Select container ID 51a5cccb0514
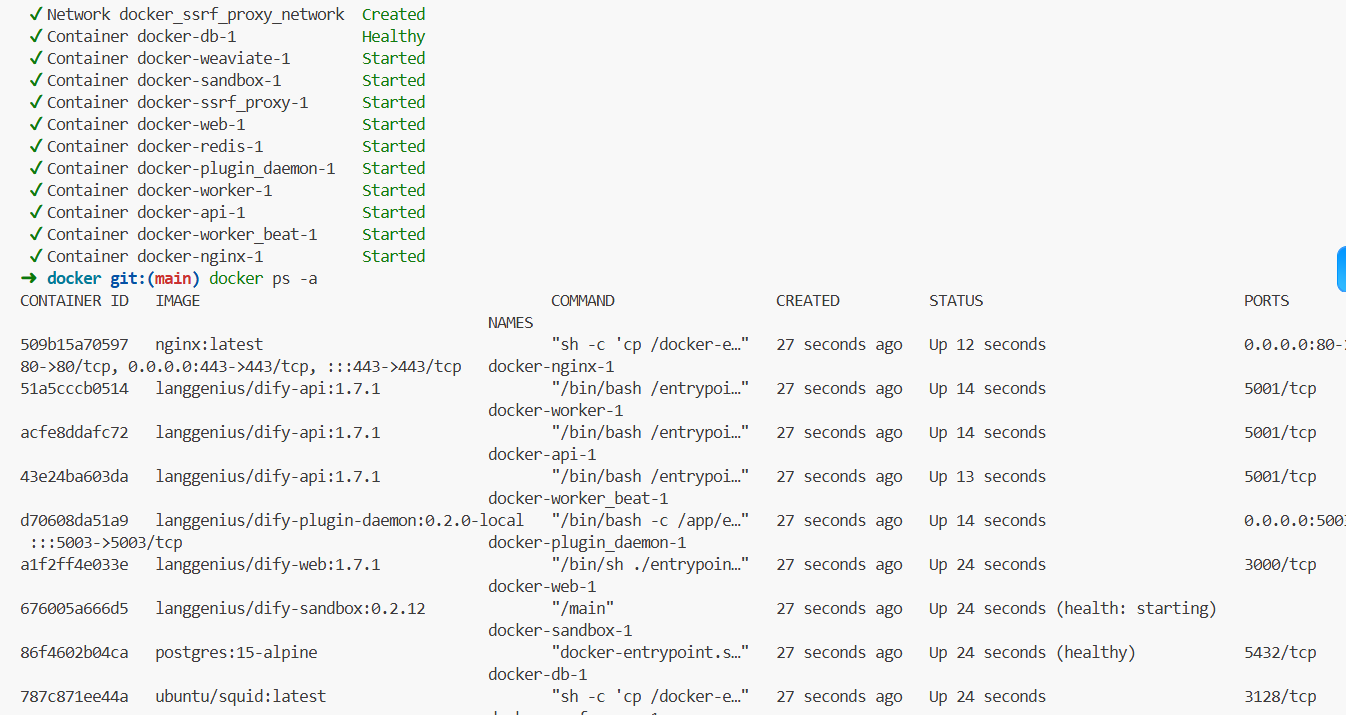The image size is (1346, 715). click(x=74, y=389)
